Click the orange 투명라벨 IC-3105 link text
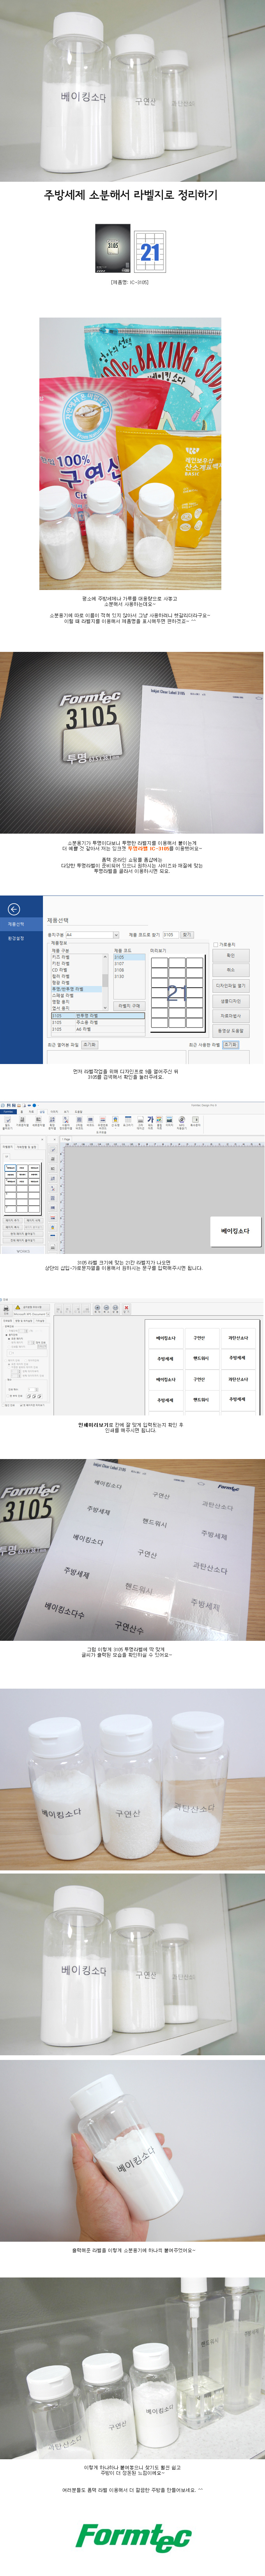This screenshot has width=265, height=2576. pos(151,848)
